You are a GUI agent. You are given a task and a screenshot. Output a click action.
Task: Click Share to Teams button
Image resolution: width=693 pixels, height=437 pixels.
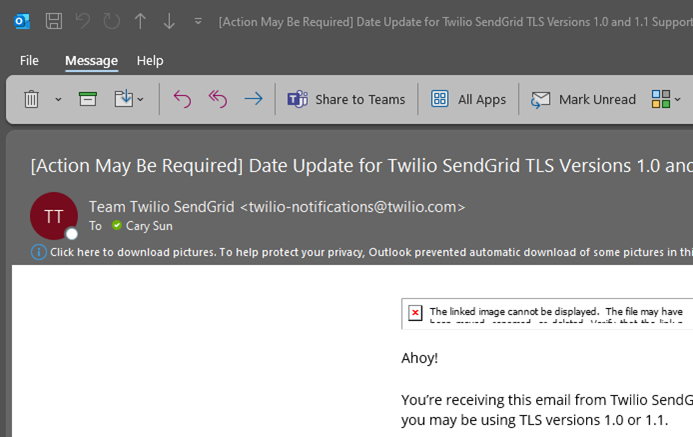(x=346, y=99)
